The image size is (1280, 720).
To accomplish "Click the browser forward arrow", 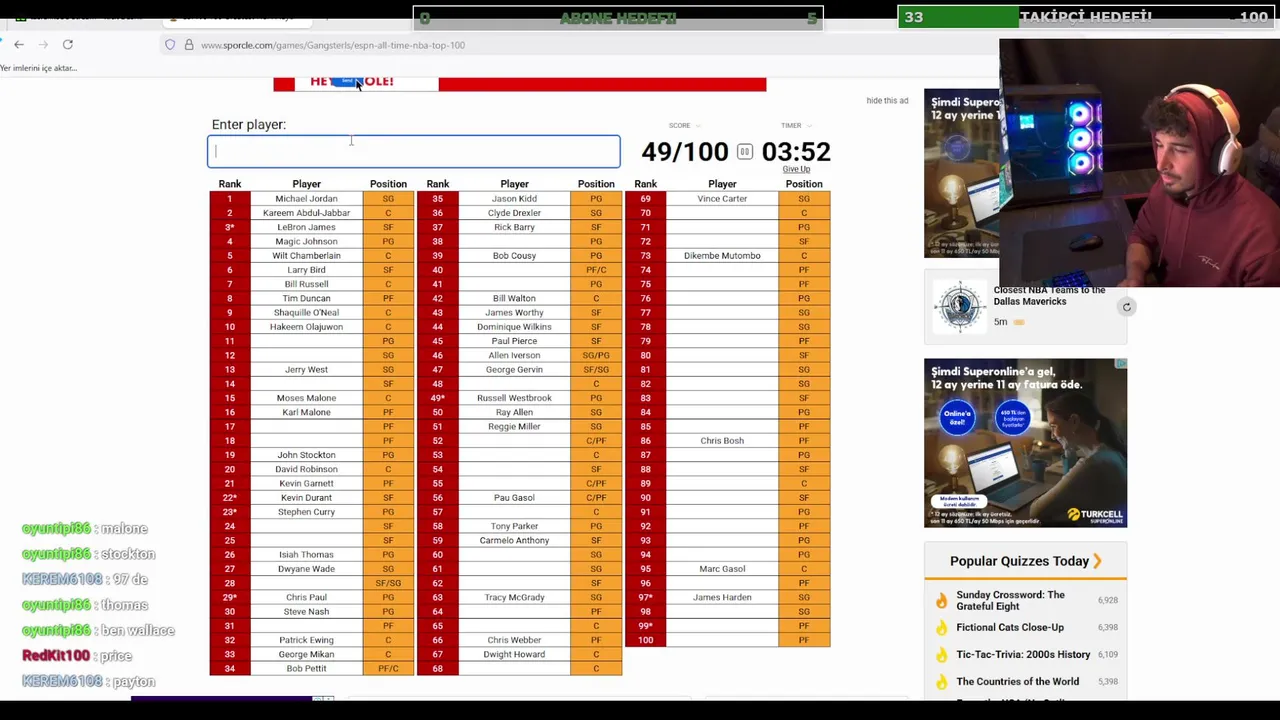I will click(x=43, y=44).
